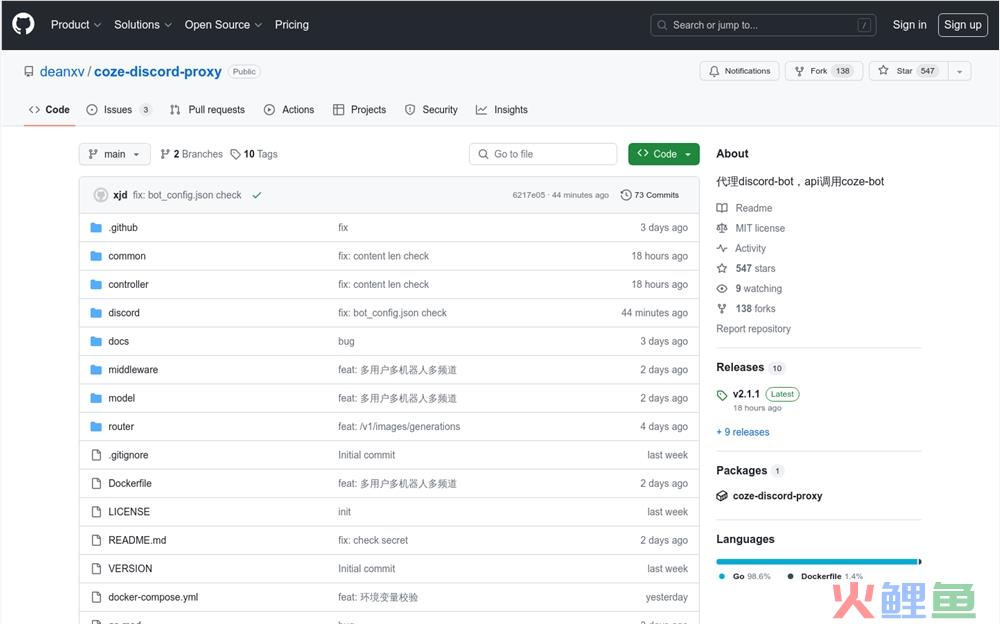Image resolution: width=1000 pixels, height=624 pixels.
Task: Open the Pull requests tab
Action: [207, 110]
